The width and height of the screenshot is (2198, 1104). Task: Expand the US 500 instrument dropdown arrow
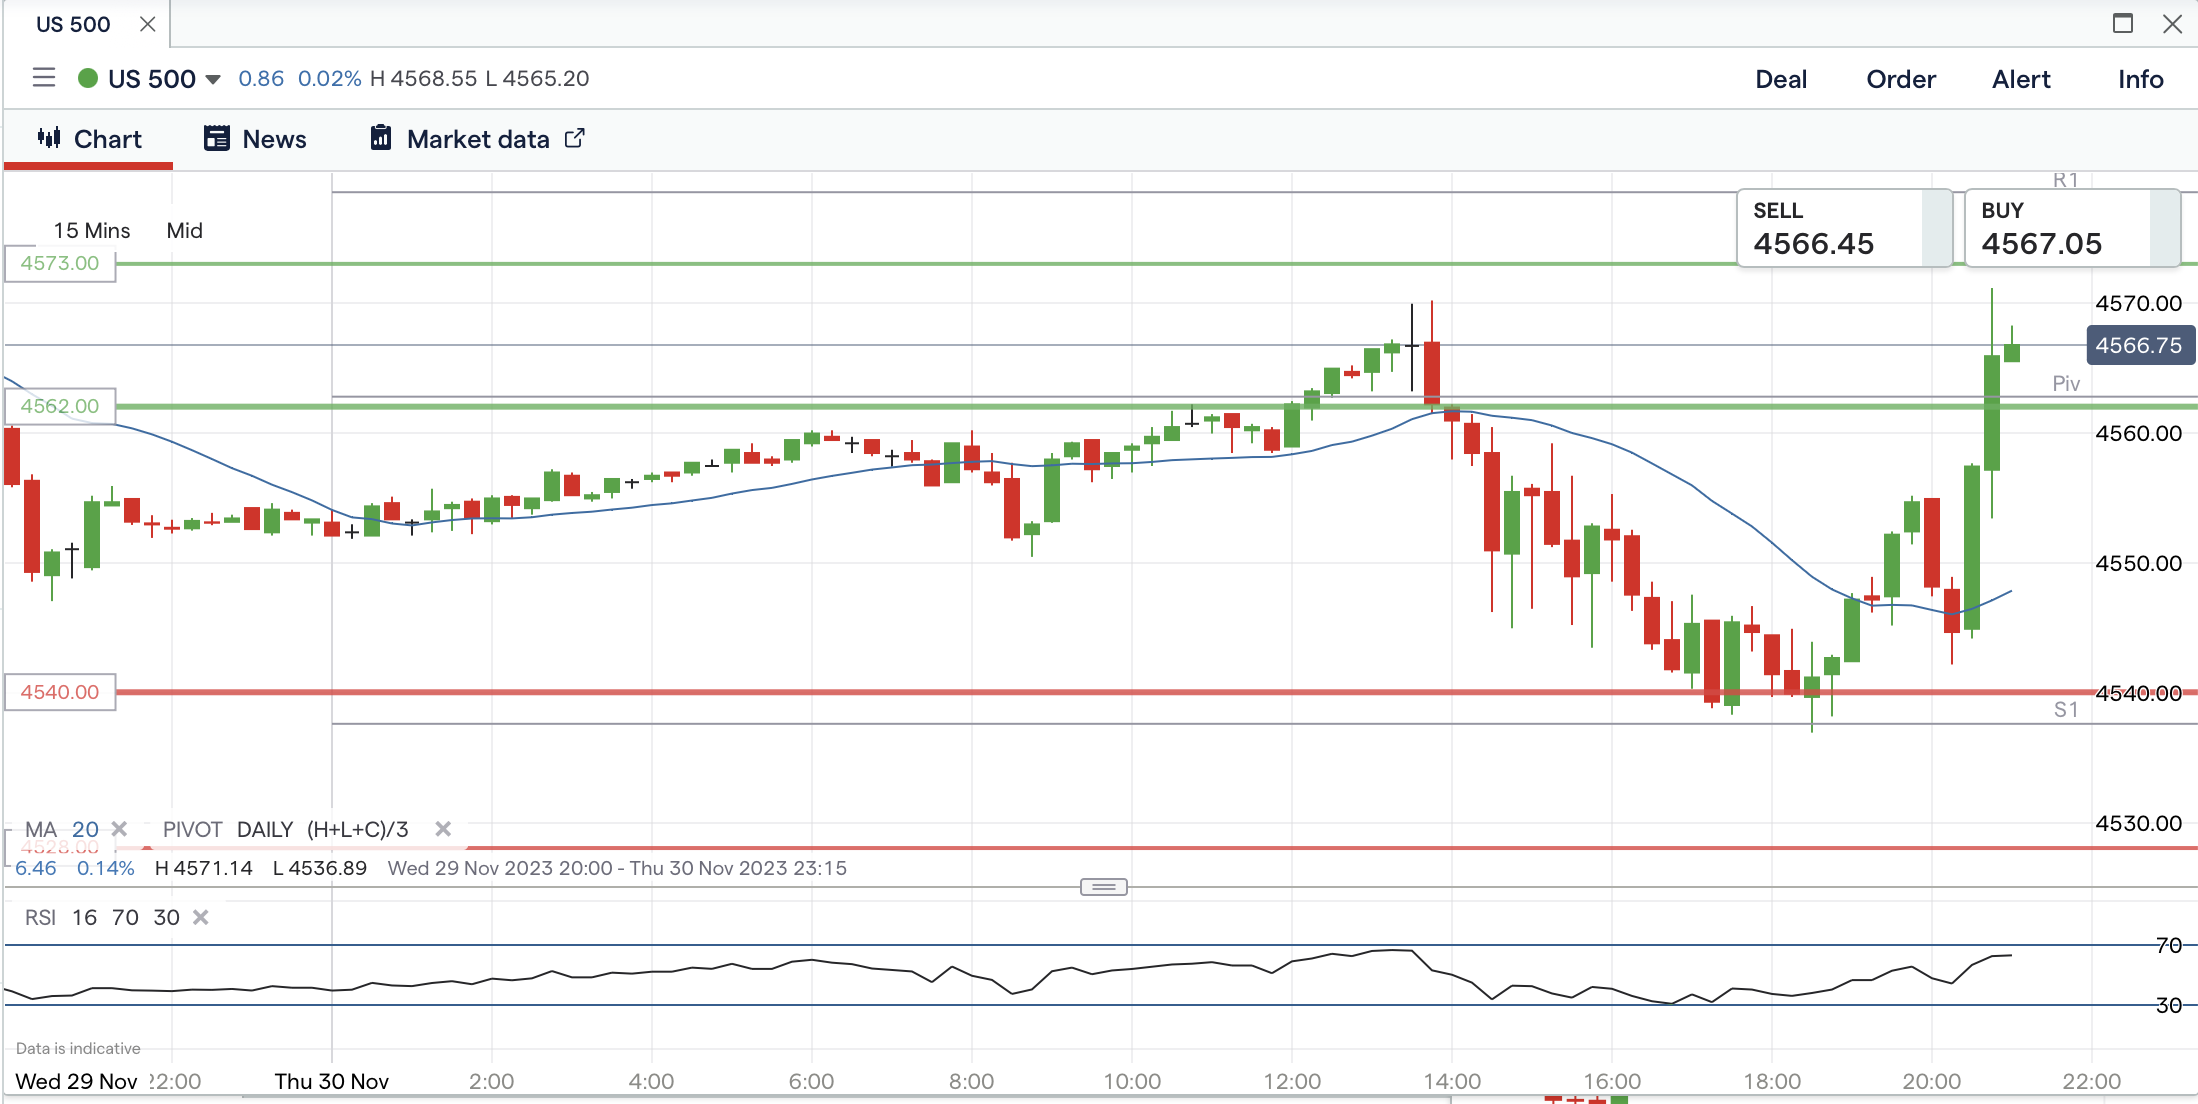(x=213, y=79)
